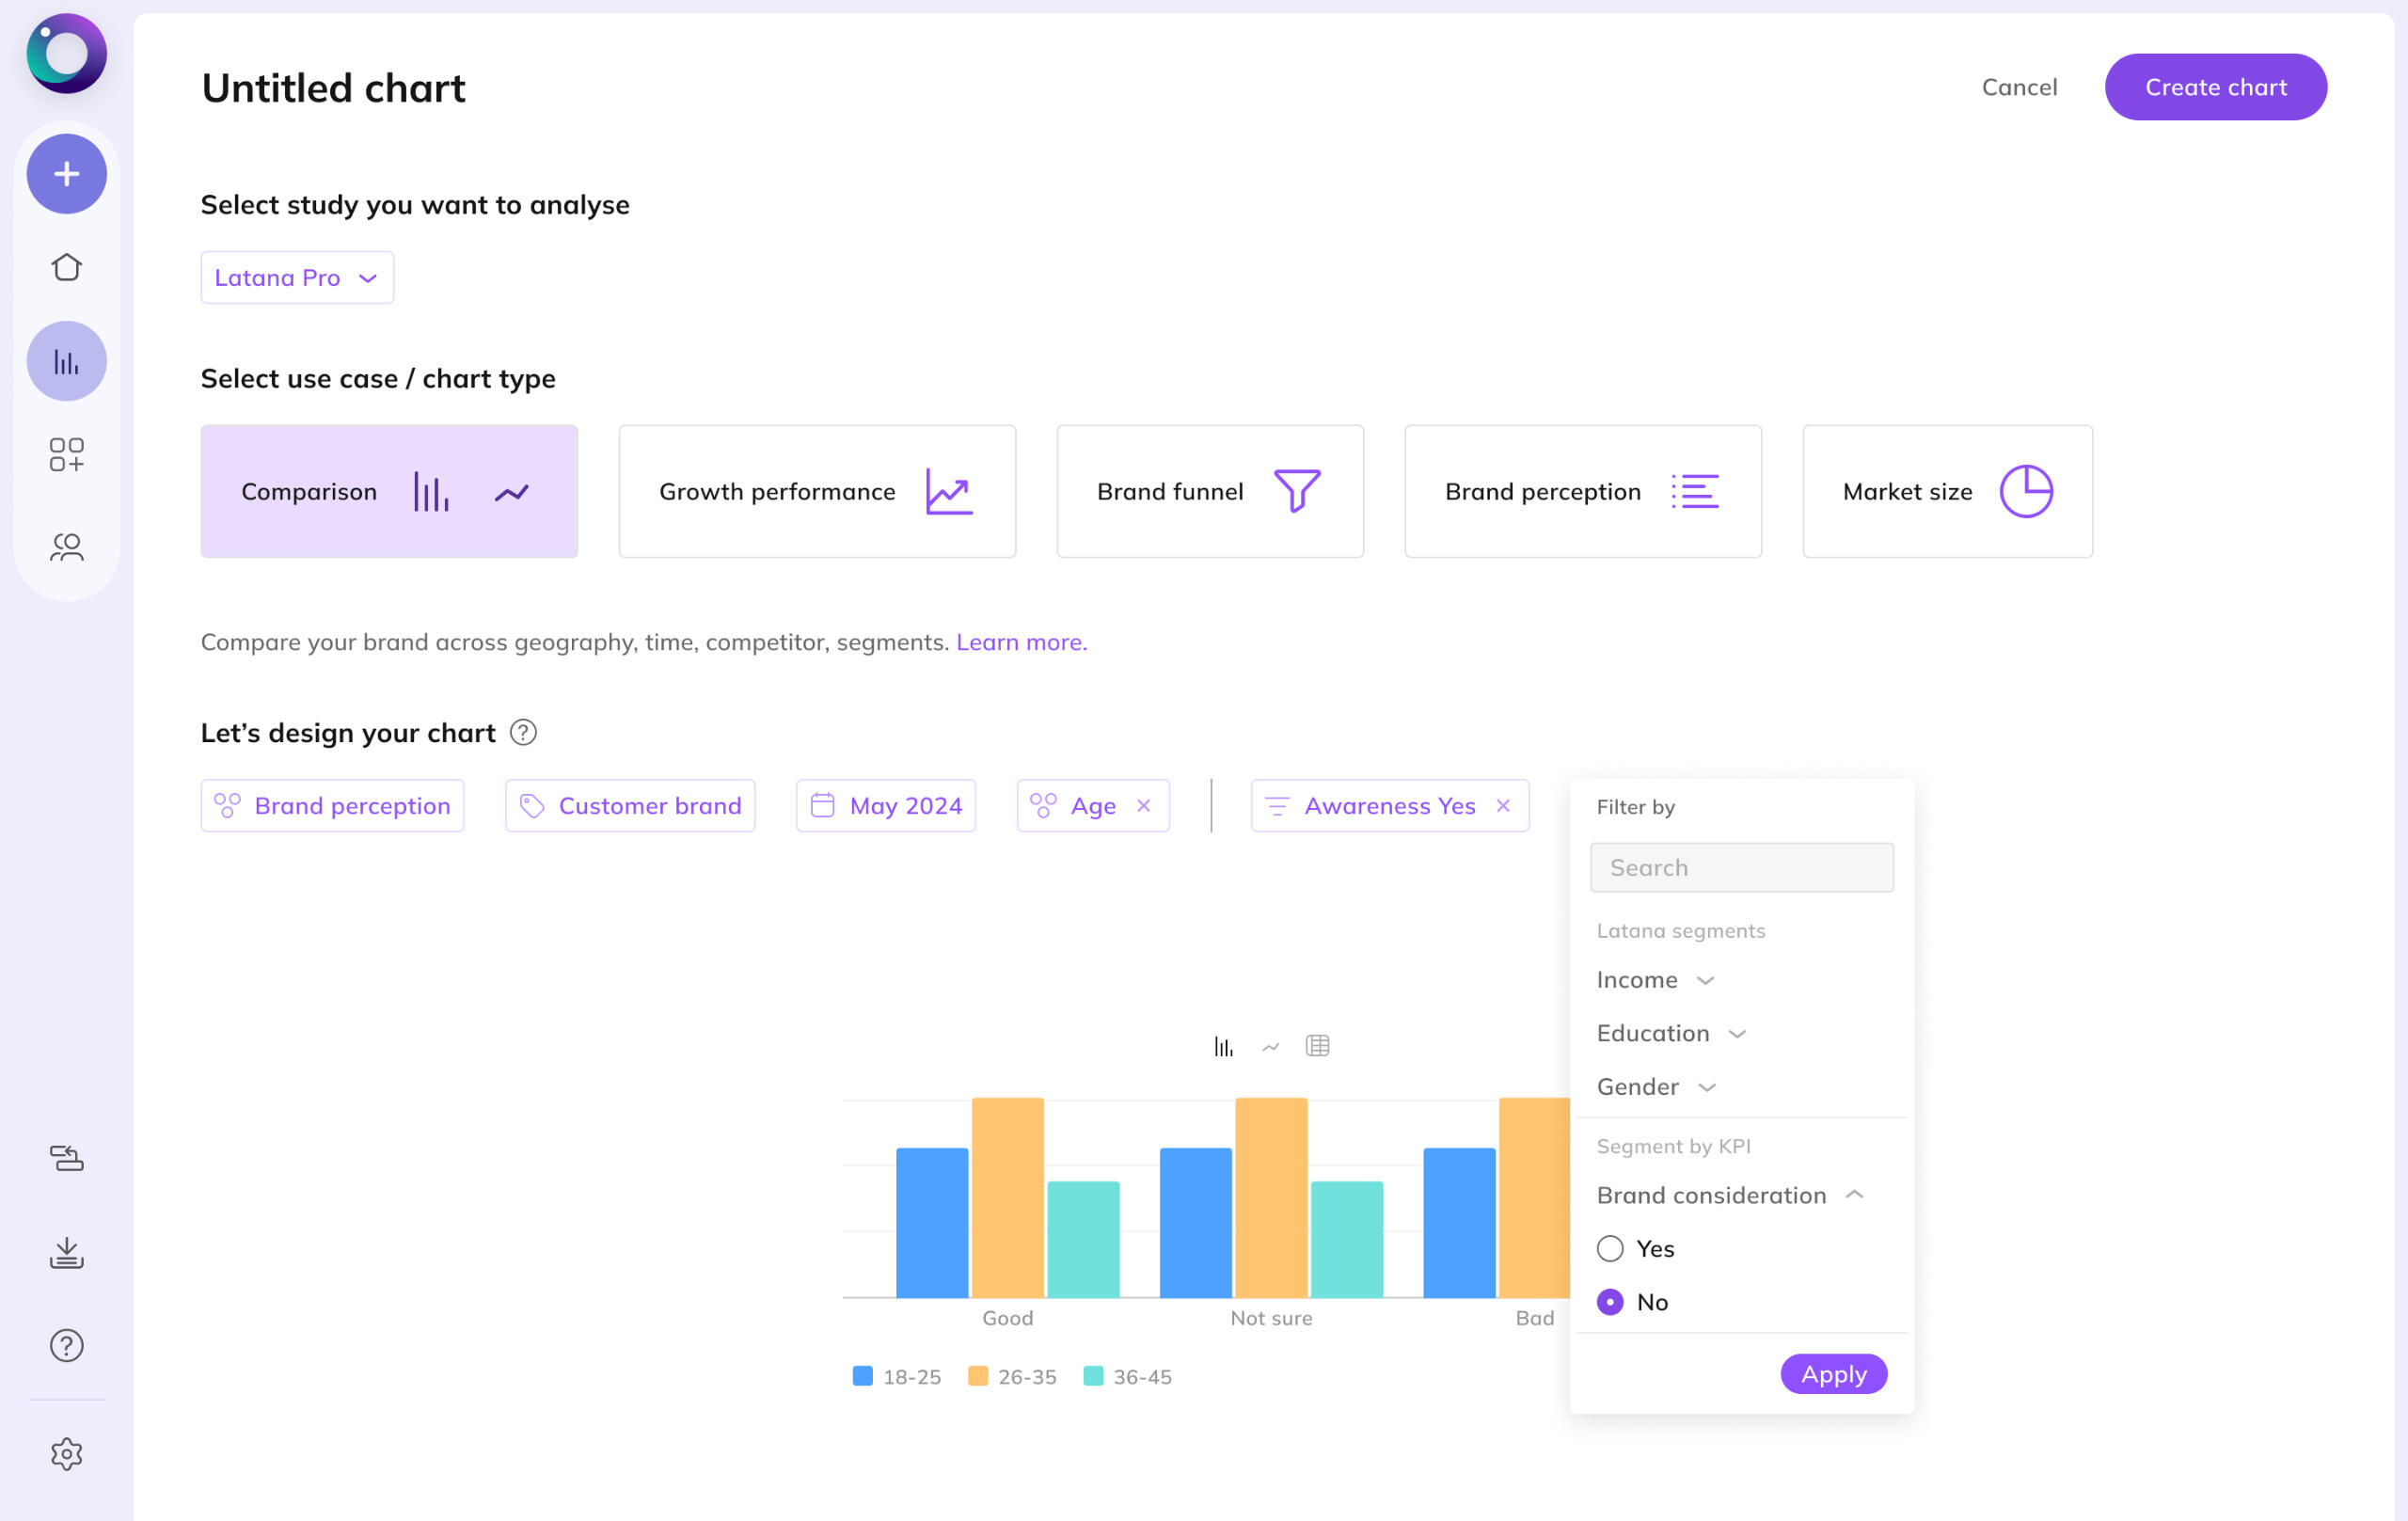
Task: Select Yes radio for Brand consideration
Action: tap(1609, 1248)
